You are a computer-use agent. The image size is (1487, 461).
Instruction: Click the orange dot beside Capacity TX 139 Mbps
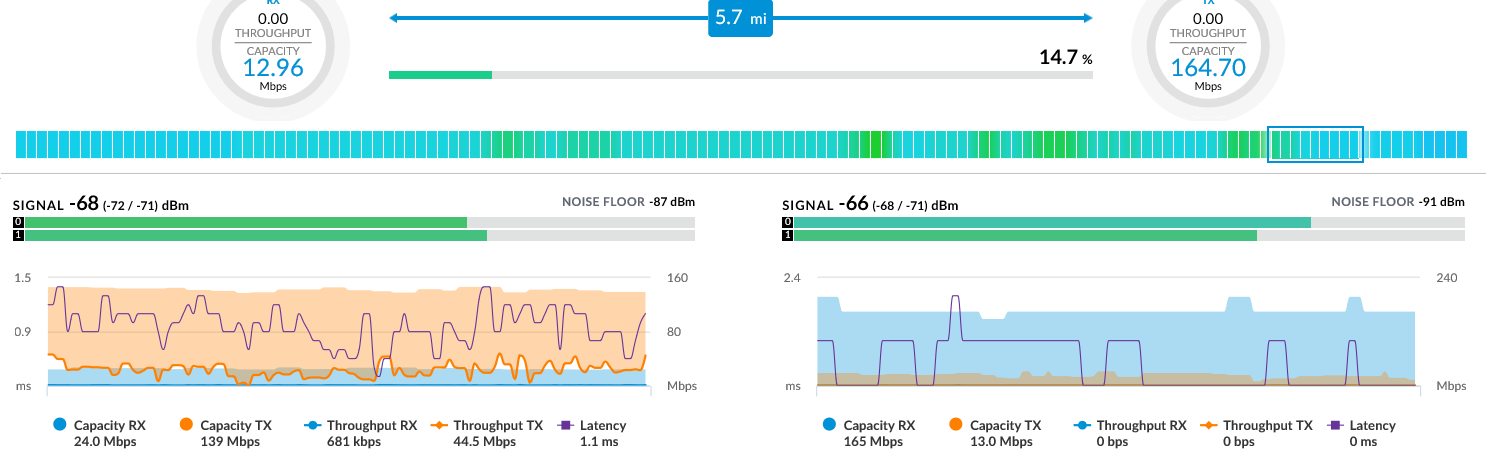coord(184,426)
